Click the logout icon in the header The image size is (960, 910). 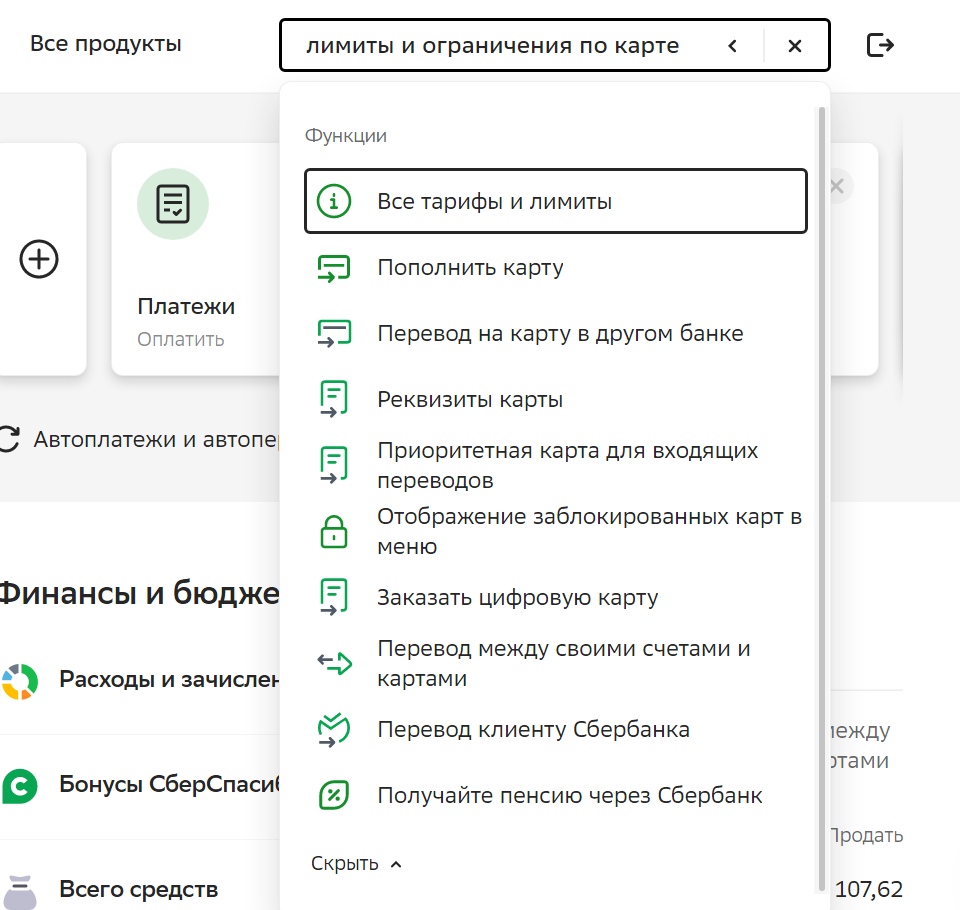click(x=880, y=45)
